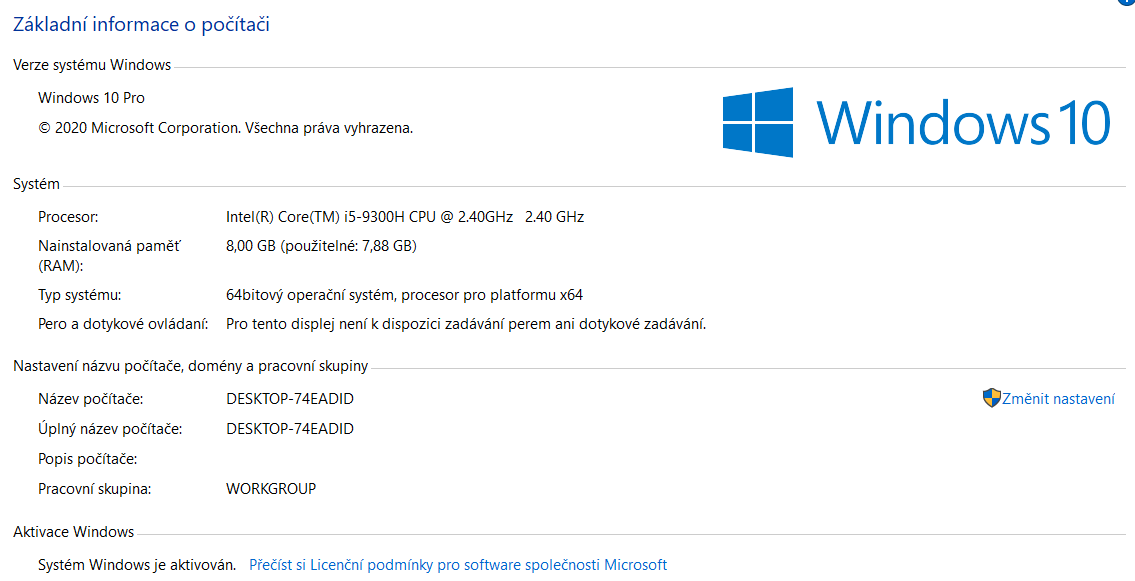
Task: Click the blue help icon in top corner
Action: [1126, 3]
